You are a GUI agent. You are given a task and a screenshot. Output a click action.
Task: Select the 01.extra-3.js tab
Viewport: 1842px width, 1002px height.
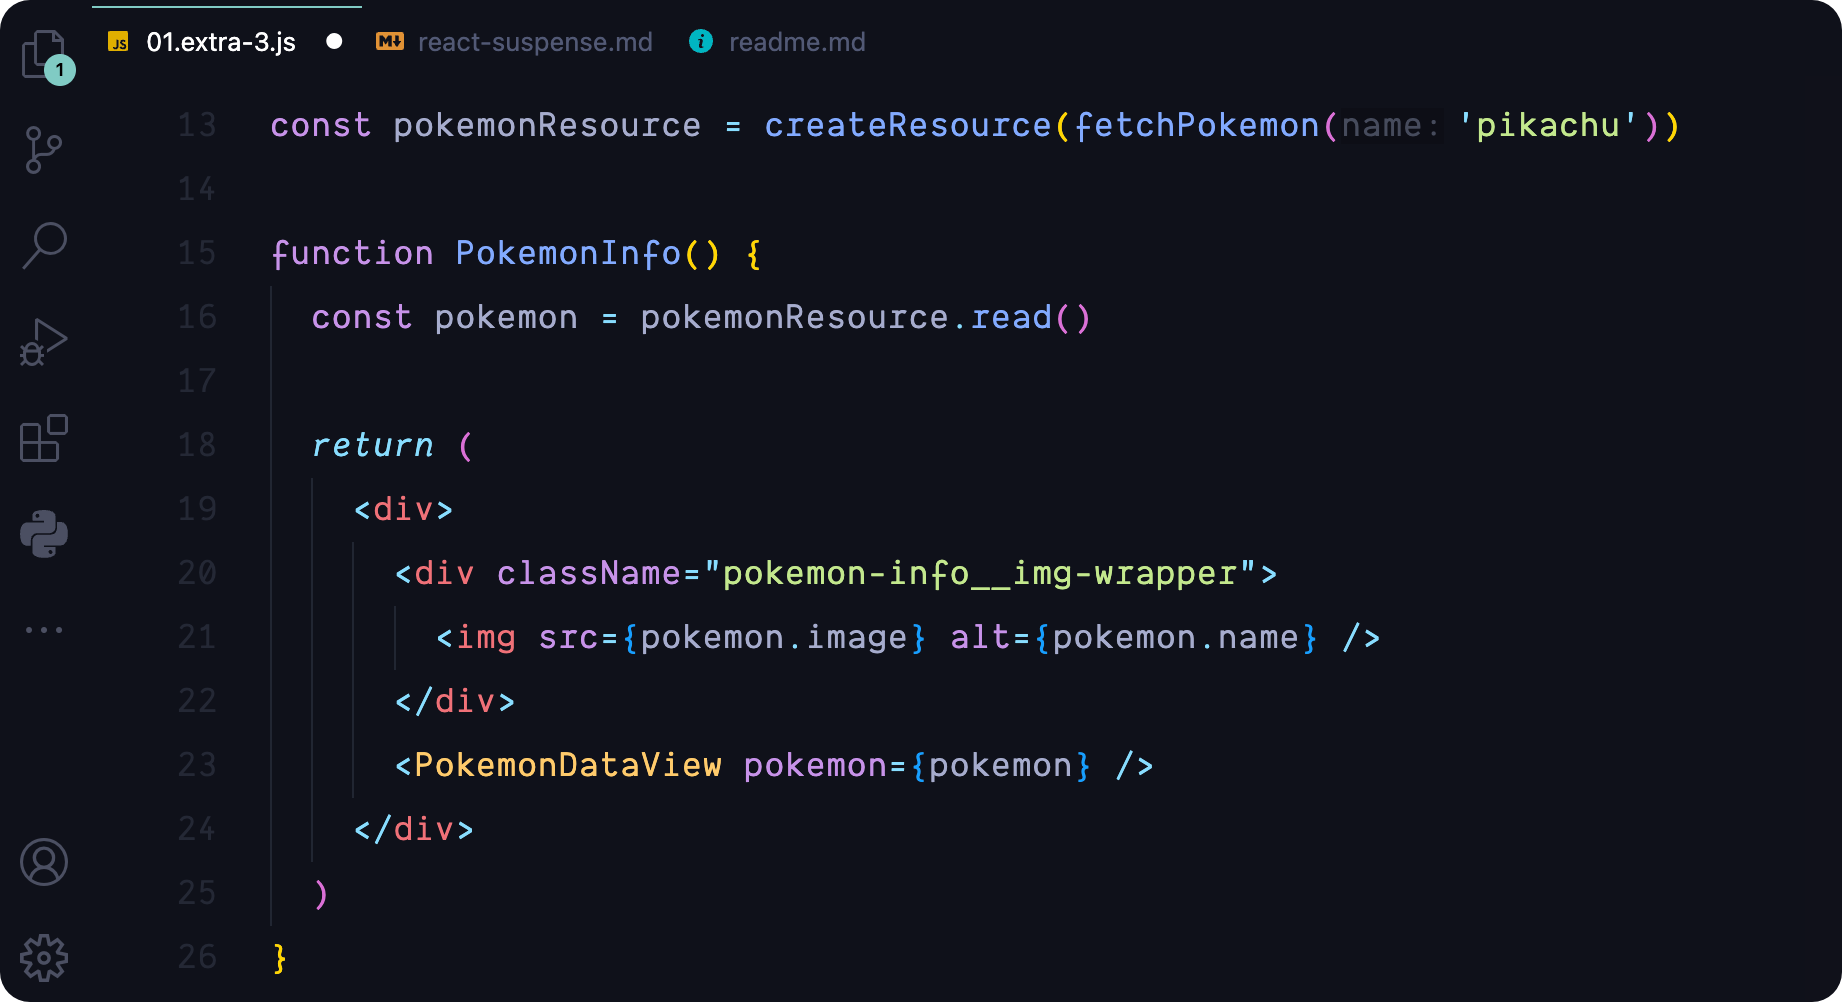(x=221, y=42)
